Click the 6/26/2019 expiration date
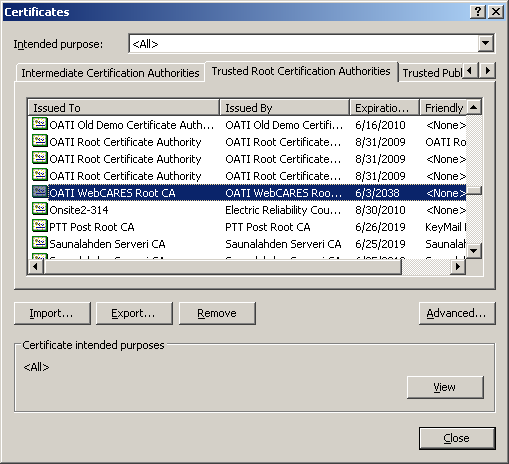This screenshot has height=464, width=509. (380, 227)
